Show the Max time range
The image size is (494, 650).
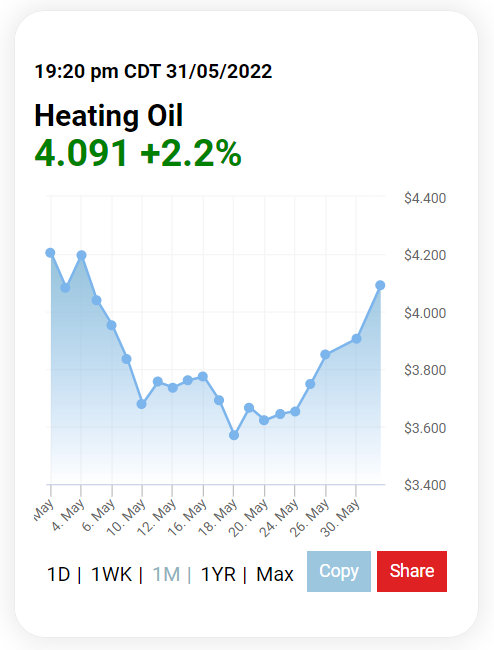tap(275, 574)
